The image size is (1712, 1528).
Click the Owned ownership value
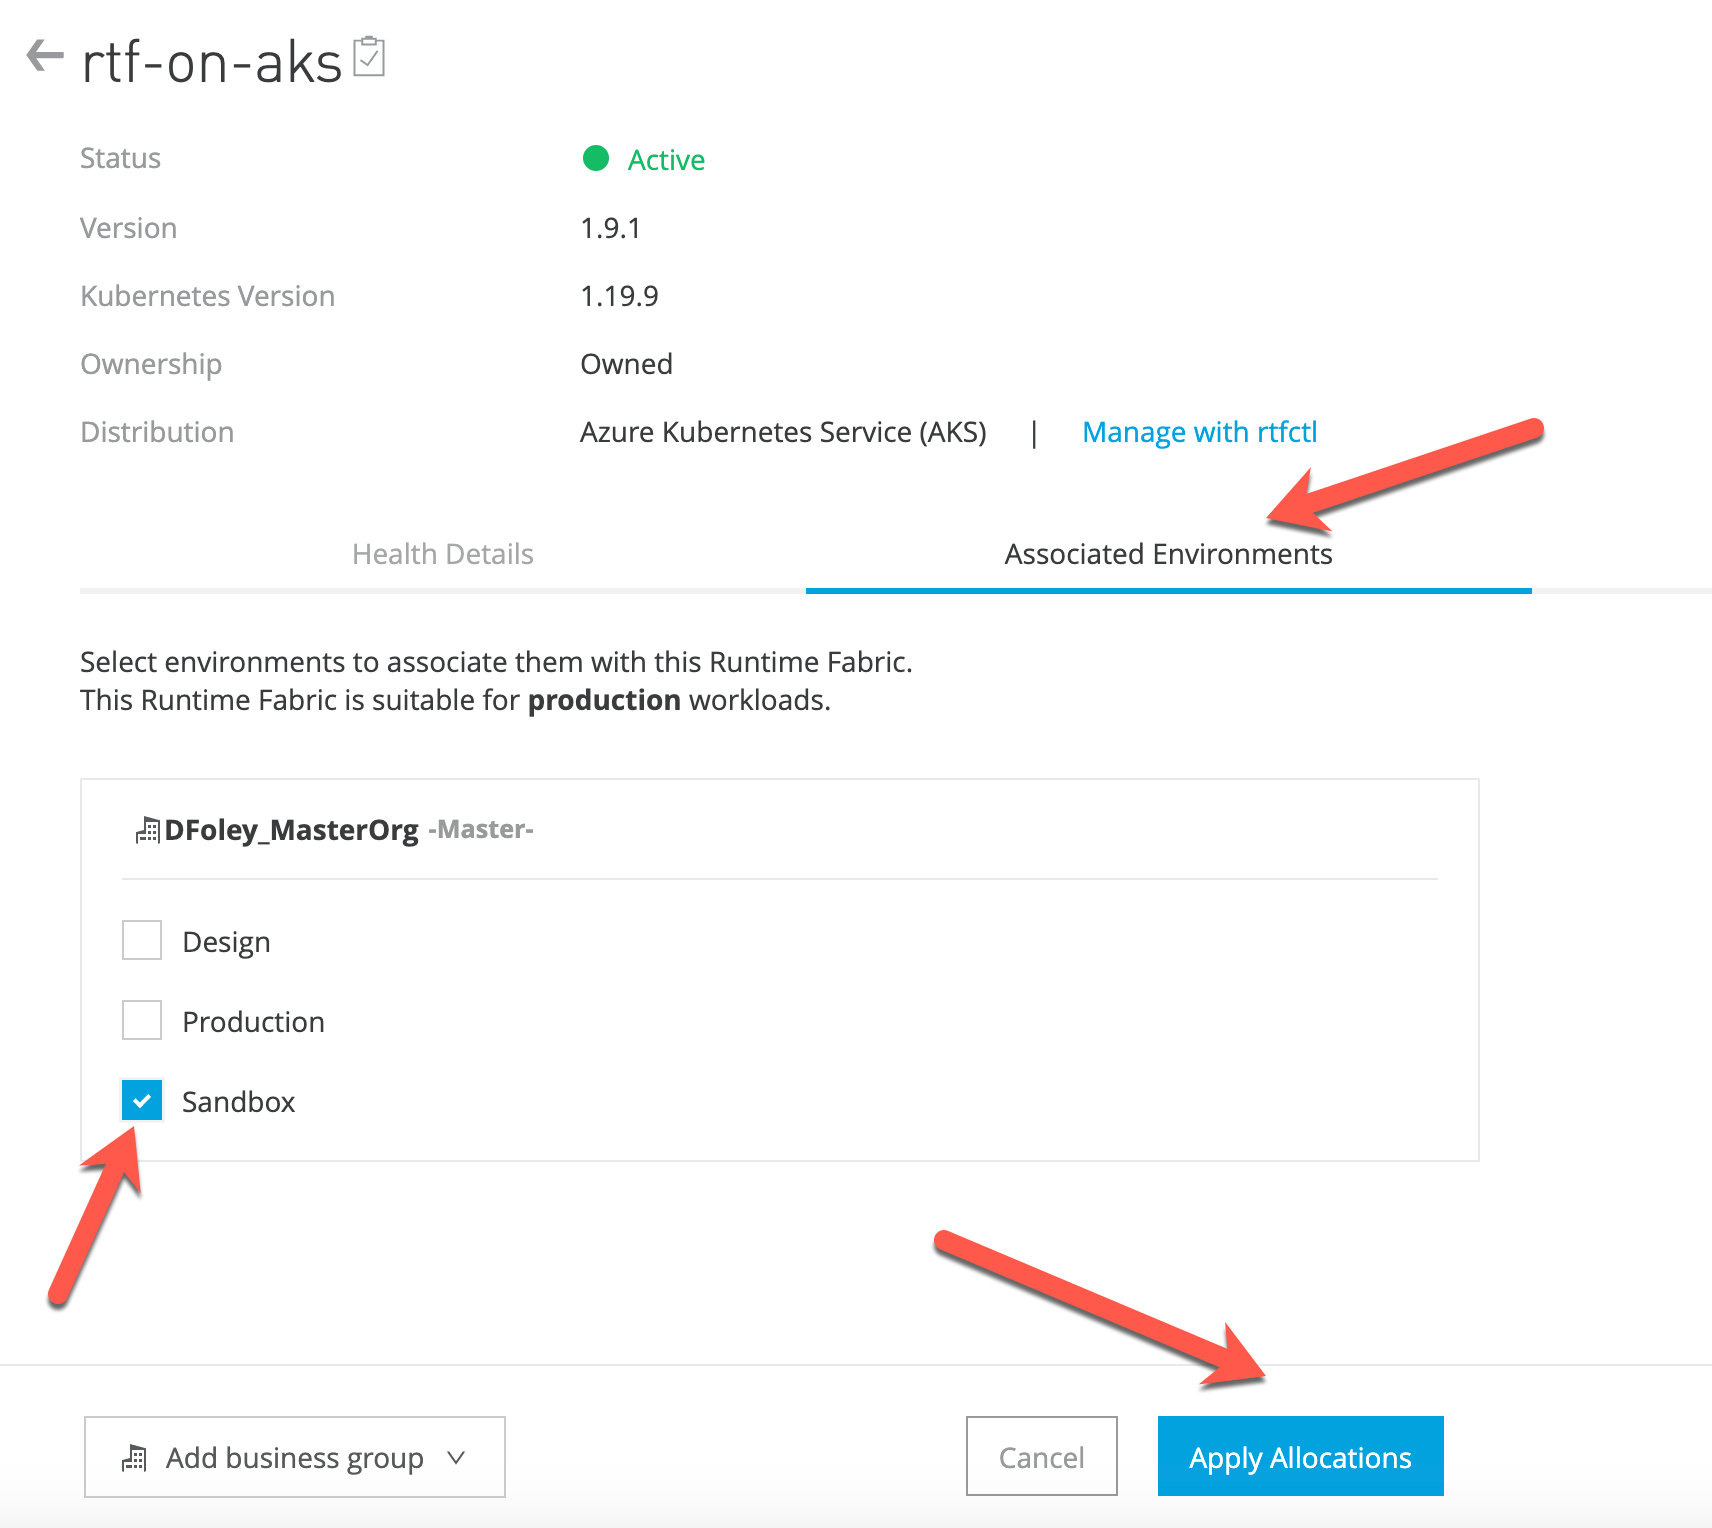(x=626, y=364)
